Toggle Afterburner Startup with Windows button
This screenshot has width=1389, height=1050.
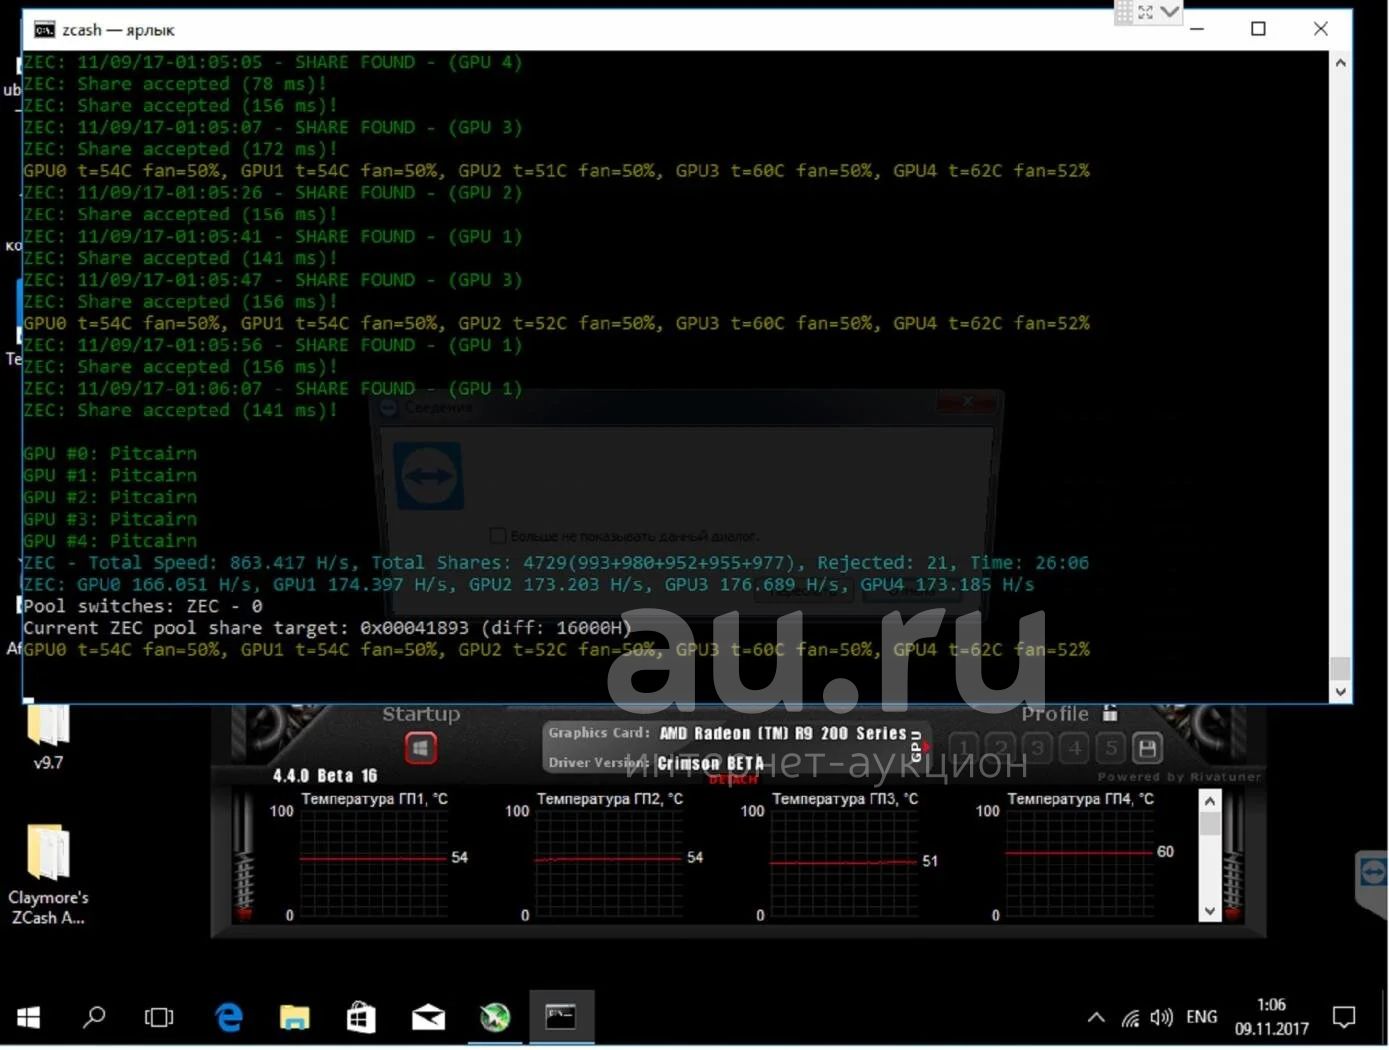point(420,748)
